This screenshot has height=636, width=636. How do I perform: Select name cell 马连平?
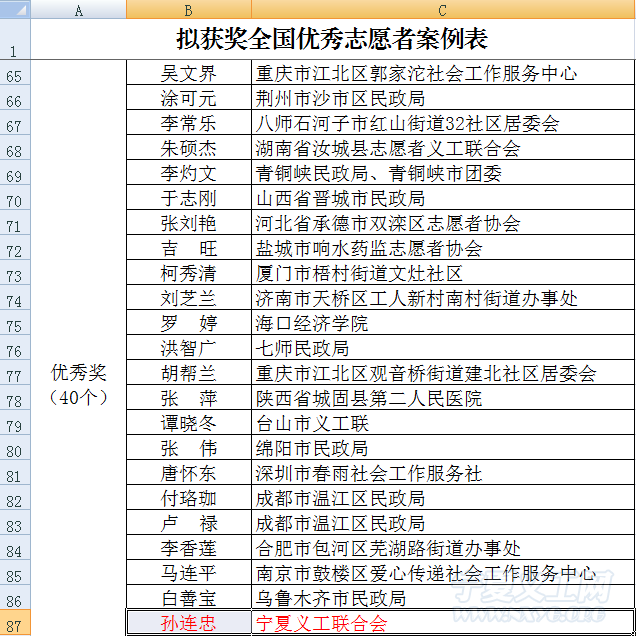coord(189,572)
